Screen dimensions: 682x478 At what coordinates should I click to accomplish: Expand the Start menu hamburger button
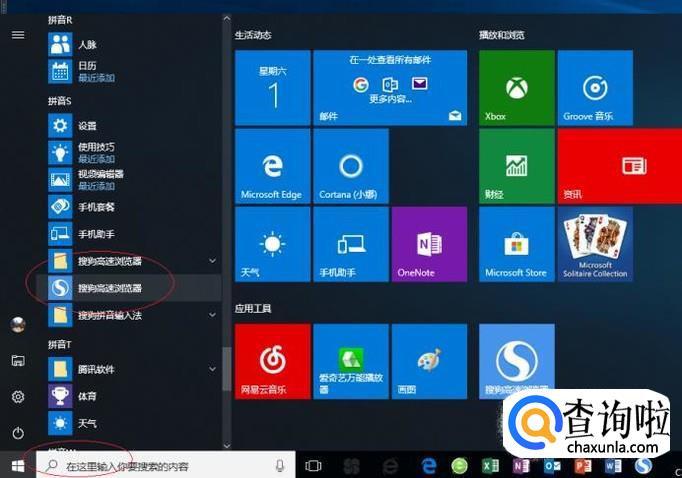18,34
